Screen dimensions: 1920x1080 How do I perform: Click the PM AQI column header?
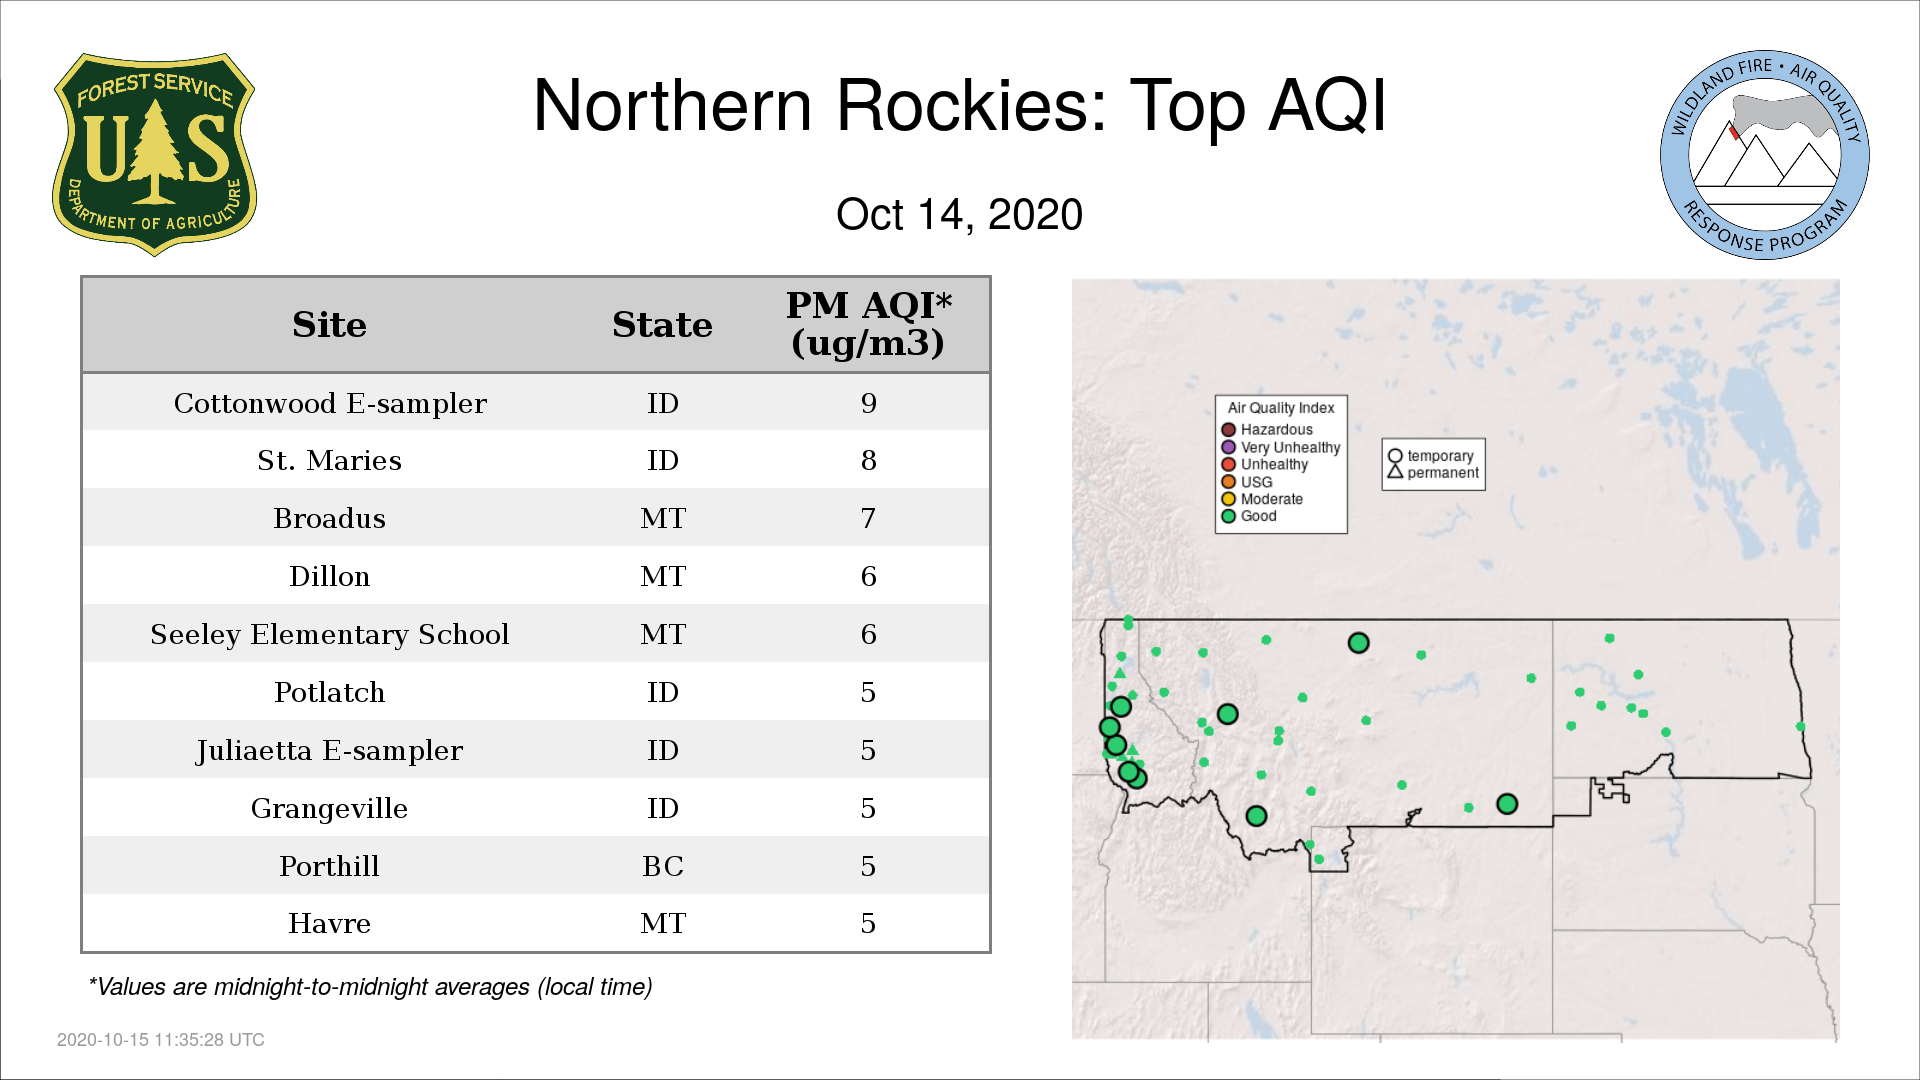(868, 324)
